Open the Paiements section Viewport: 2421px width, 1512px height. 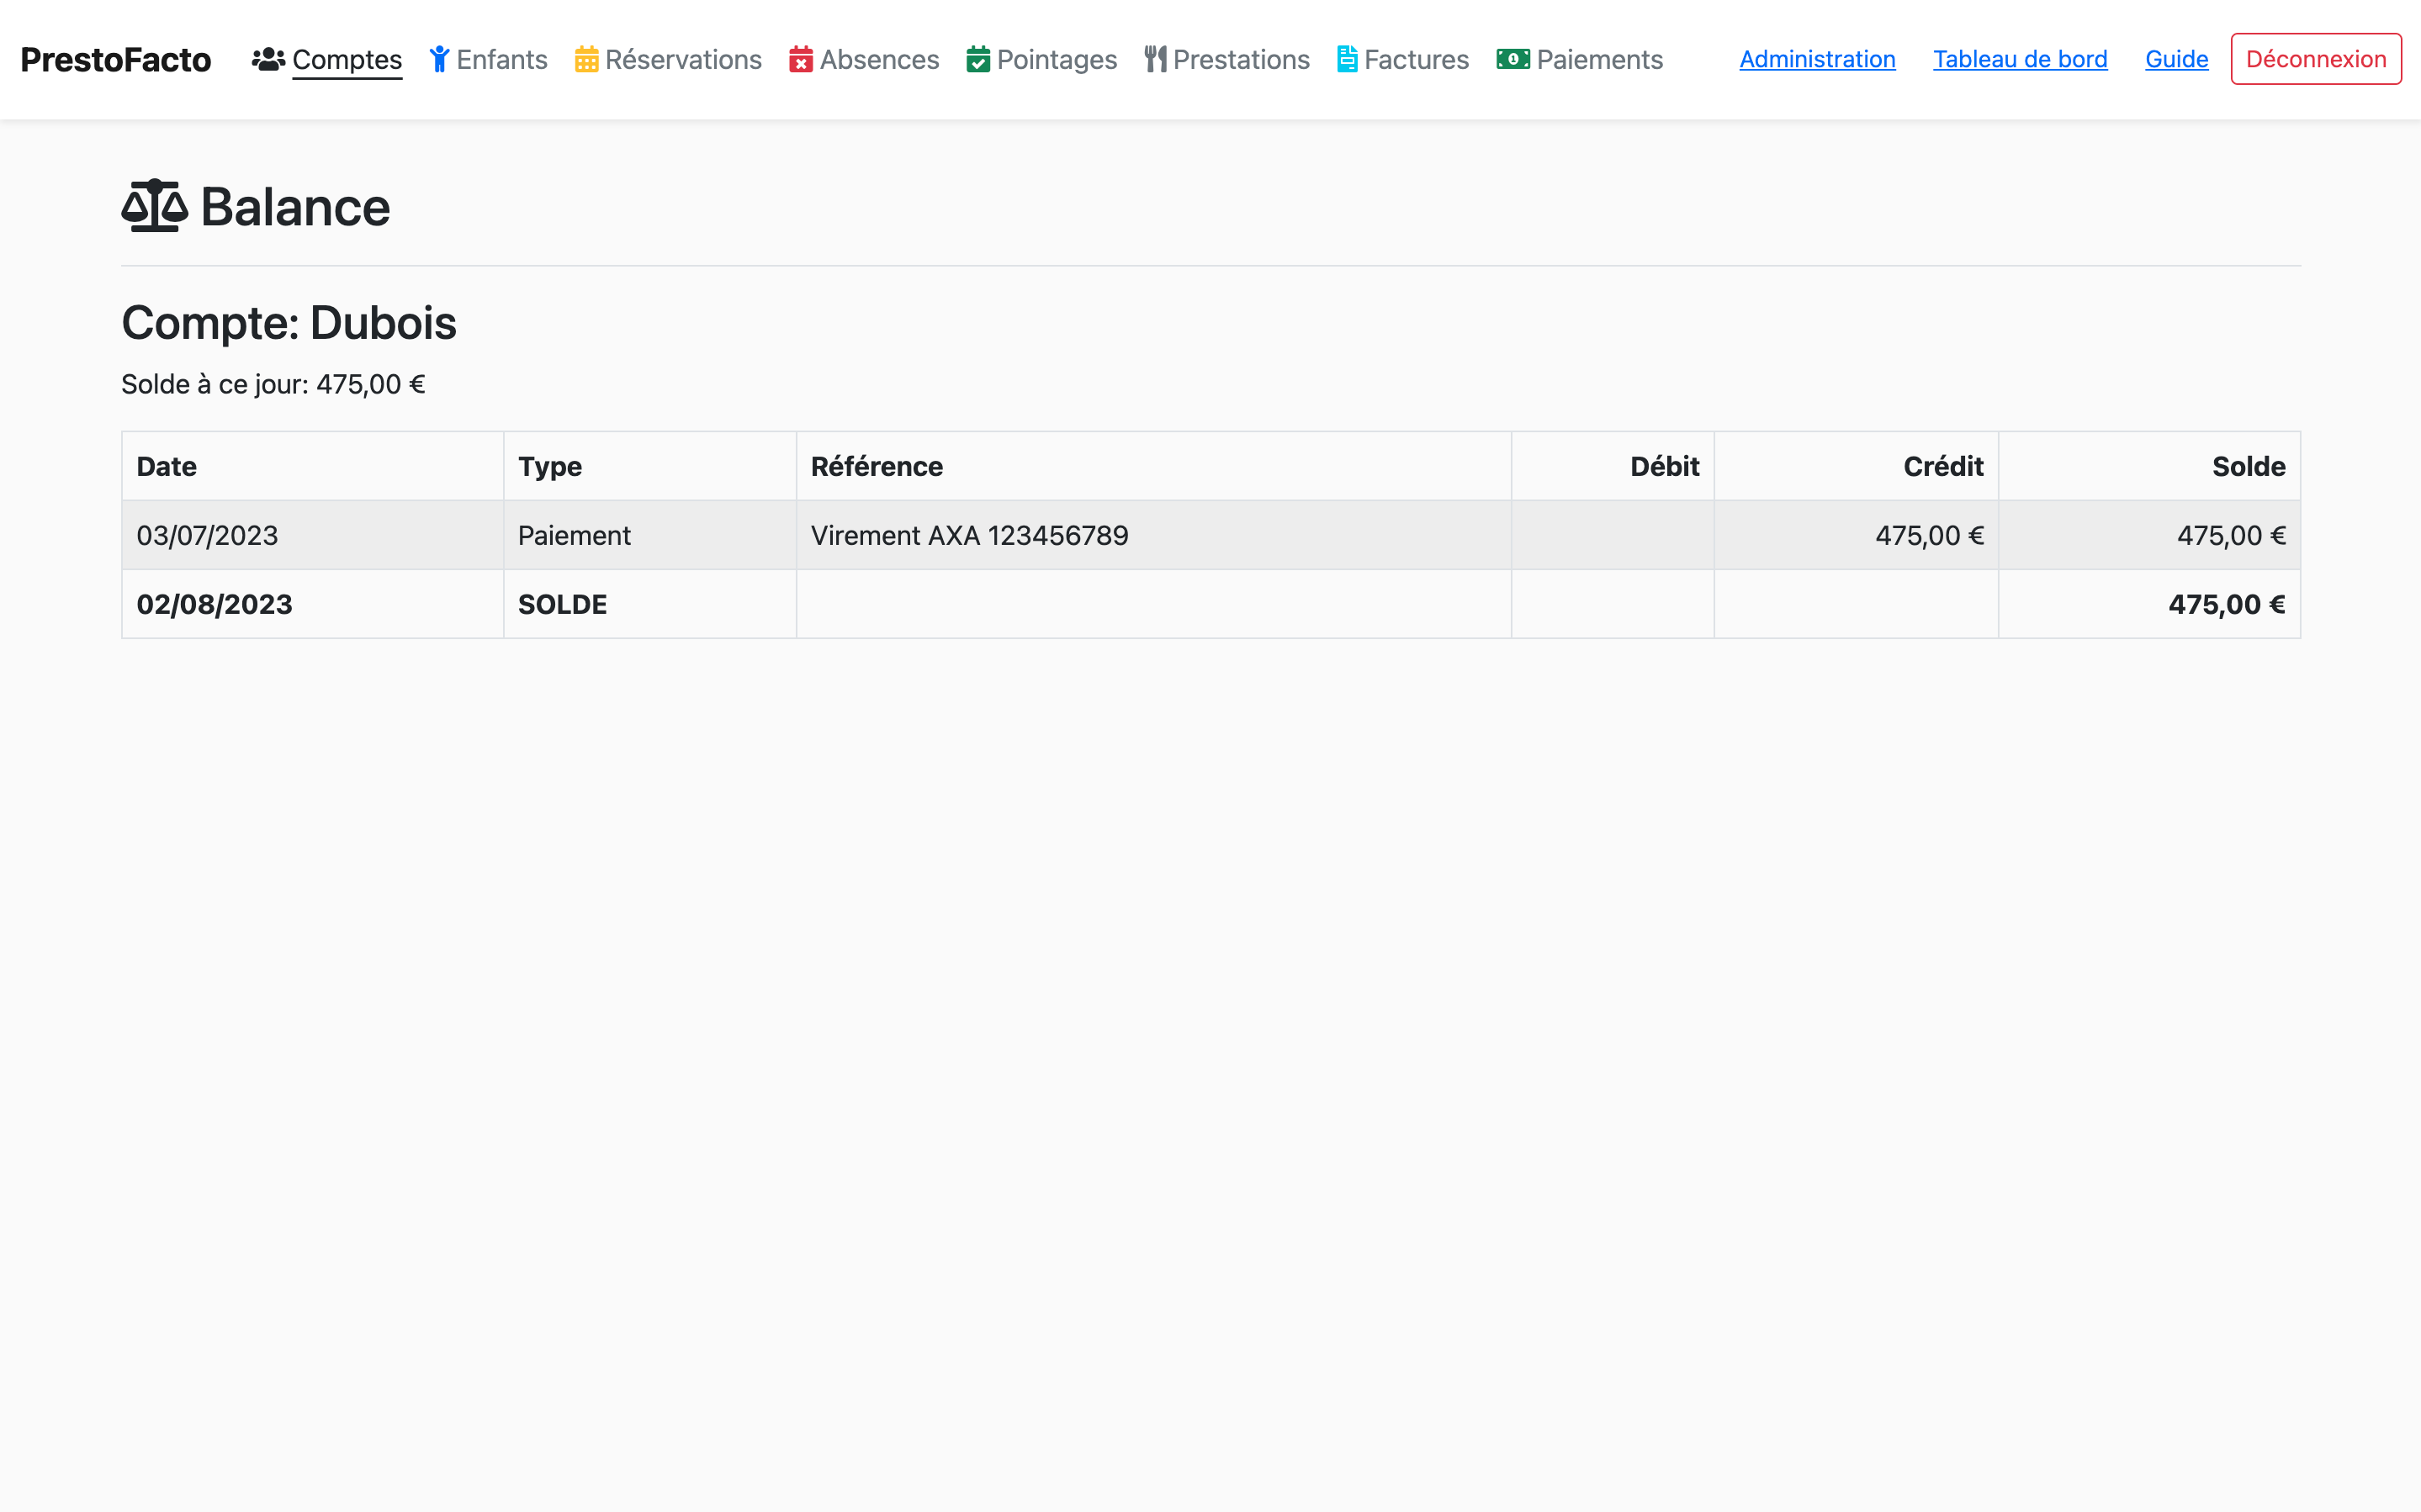coord(1599,60)
